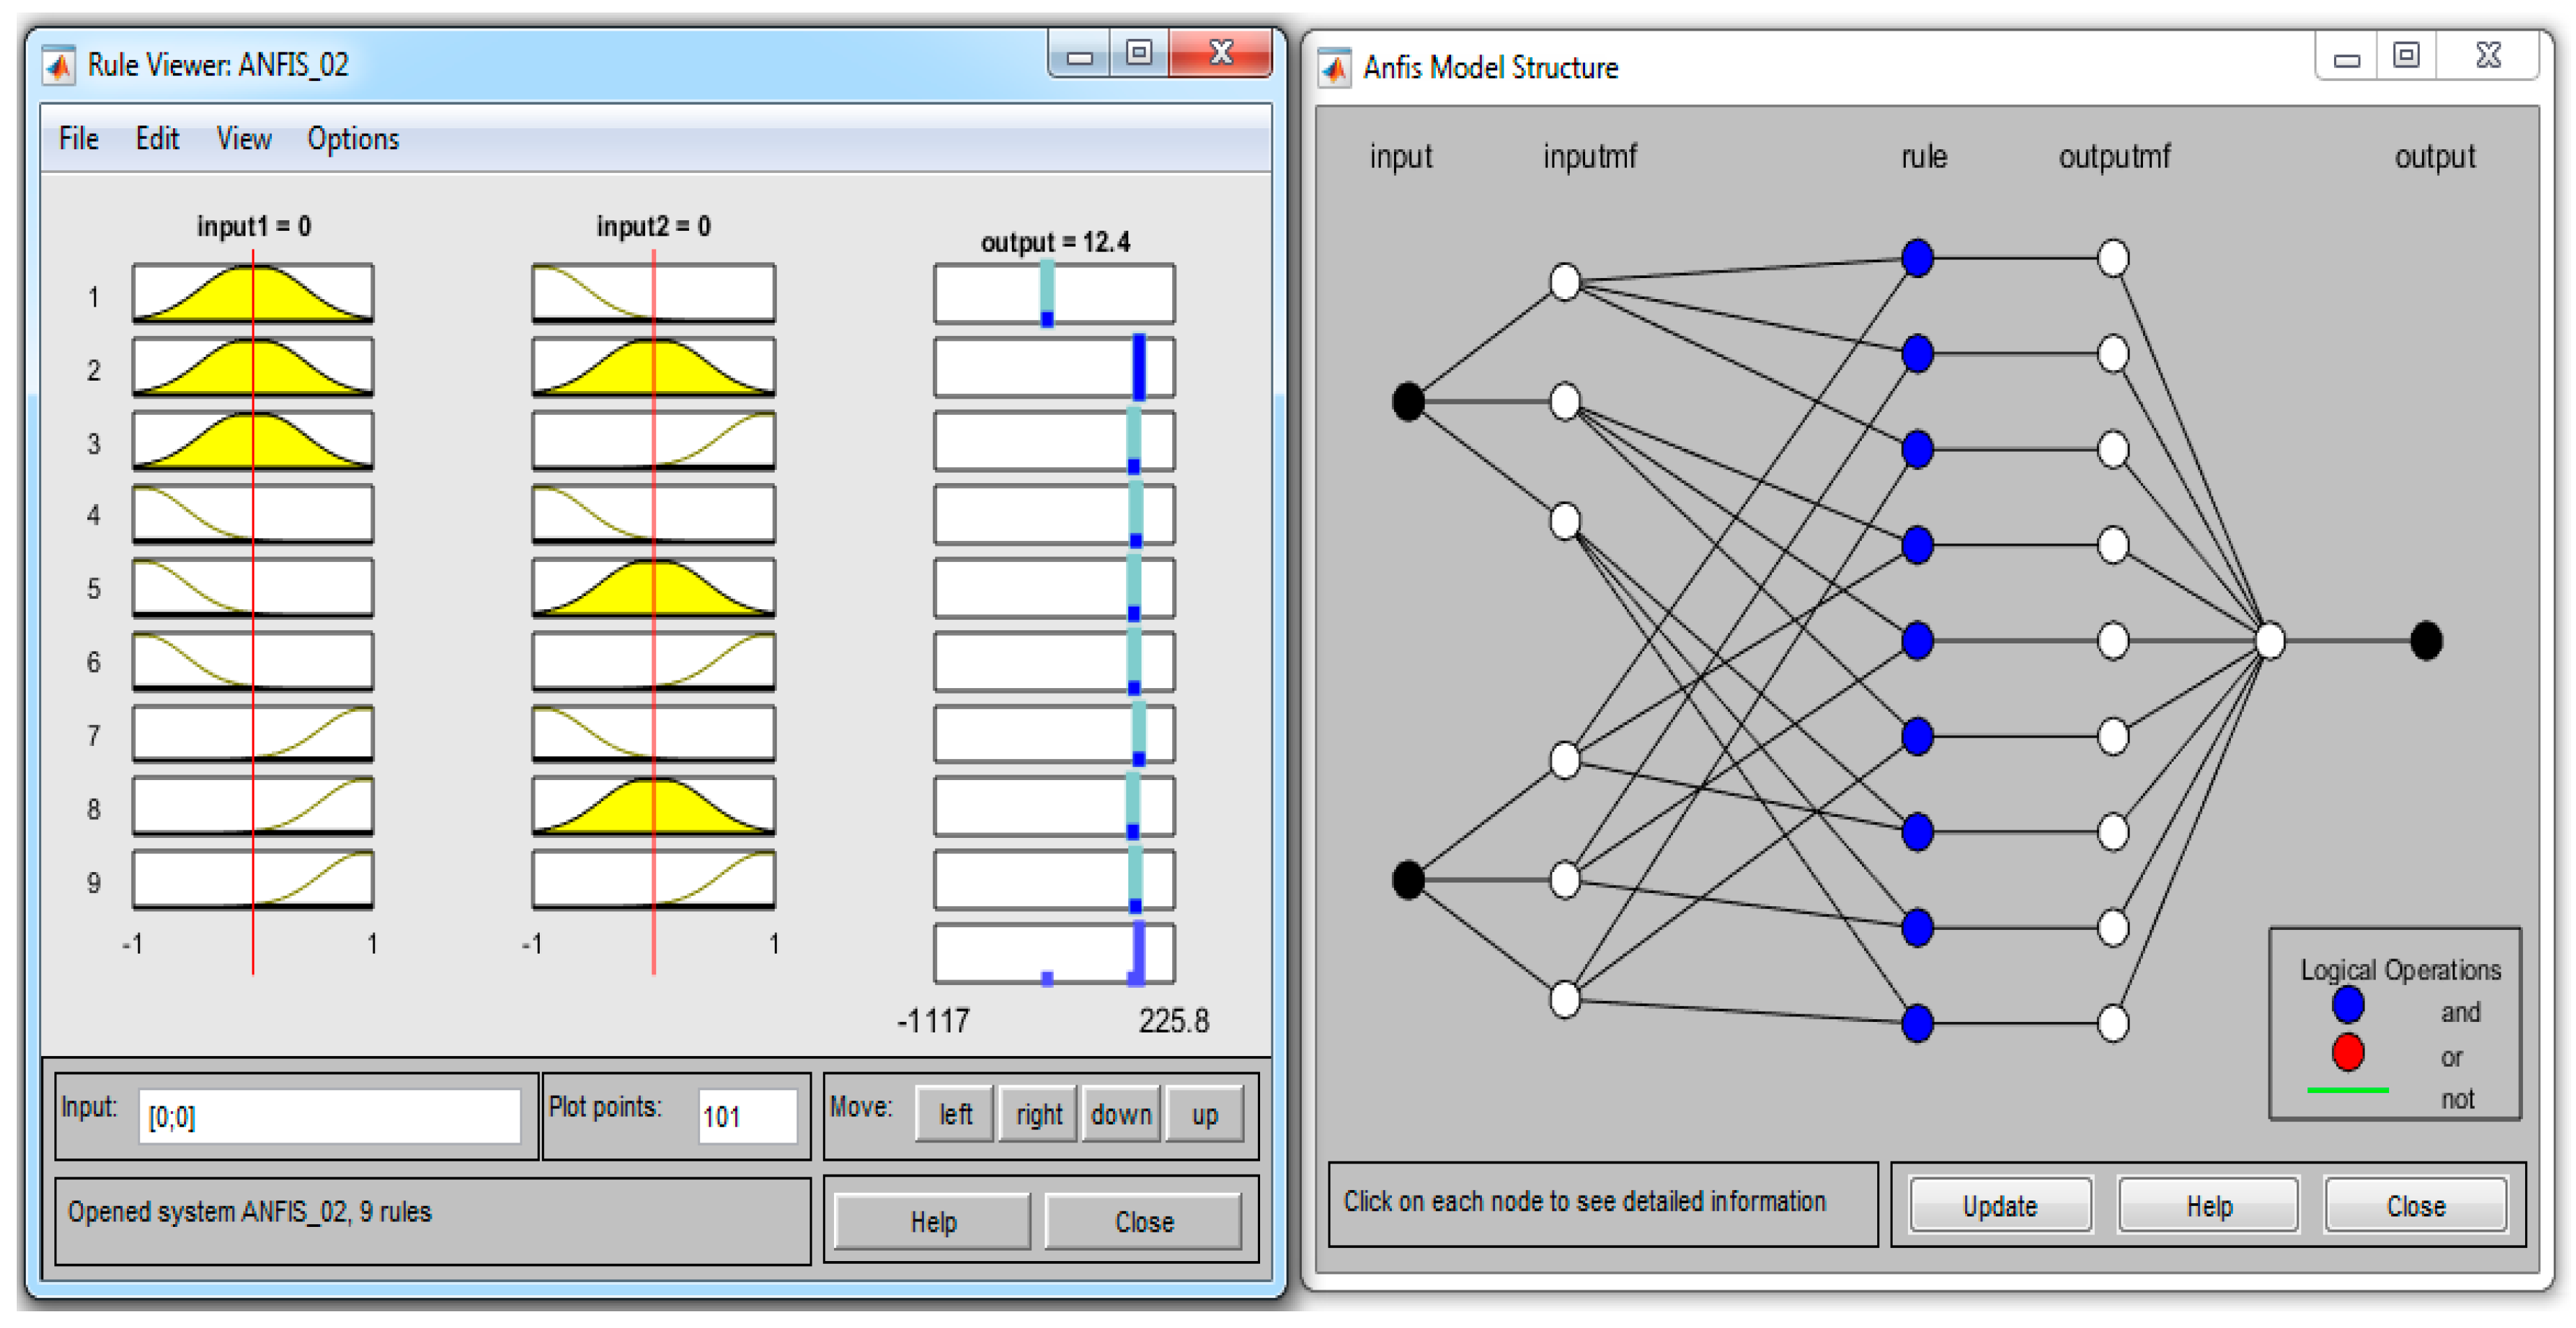This screenshot has height=1328, width=2576.
Task: Click the bottom blue rule node
Action: click(1916, 1022)
